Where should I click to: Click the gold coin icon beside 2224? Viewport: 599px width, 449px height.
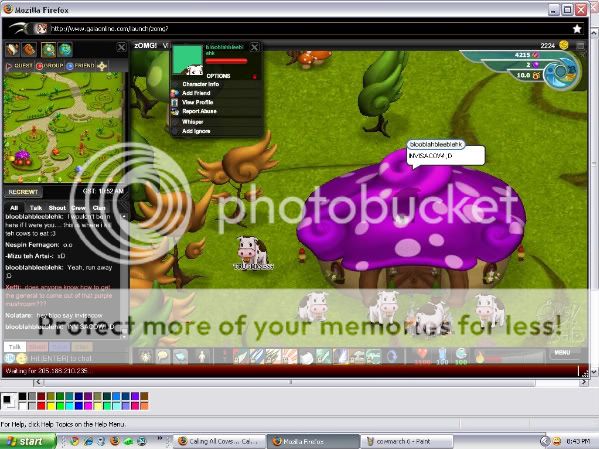[563, 45]
